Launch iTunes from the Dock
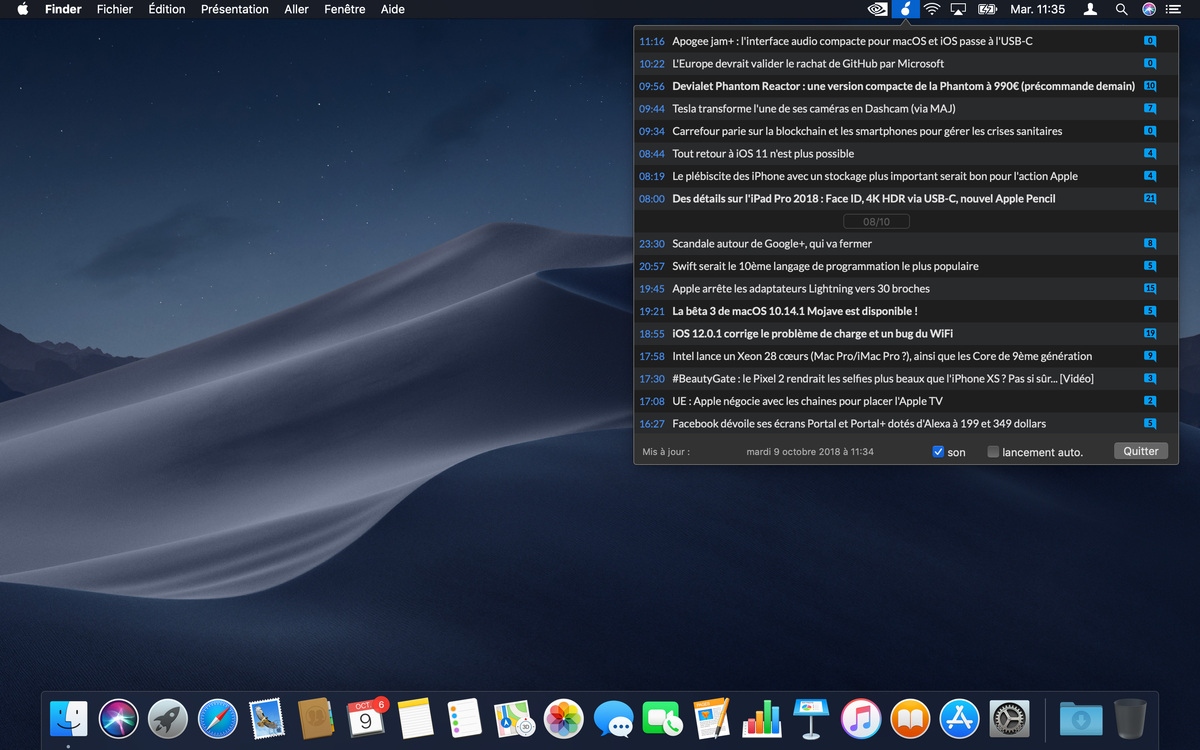Image resolution: width=1200 pixels, height=750 pixels. pos(861,719)
